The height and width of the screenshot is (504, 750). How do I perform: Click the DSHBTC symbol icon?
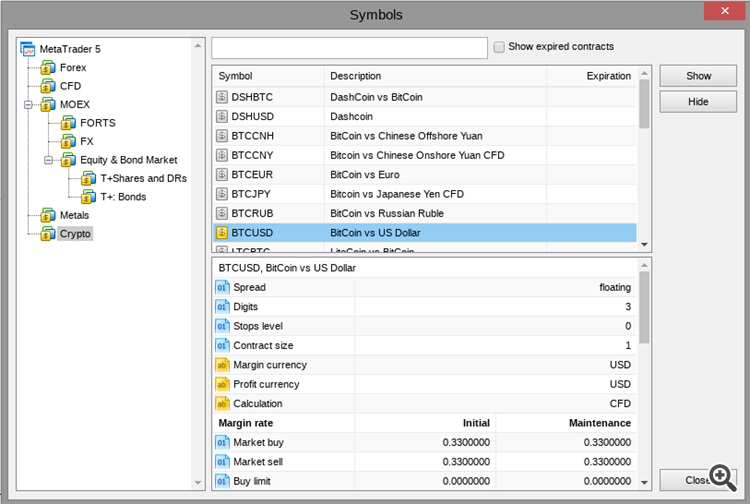tap(221, 97)
